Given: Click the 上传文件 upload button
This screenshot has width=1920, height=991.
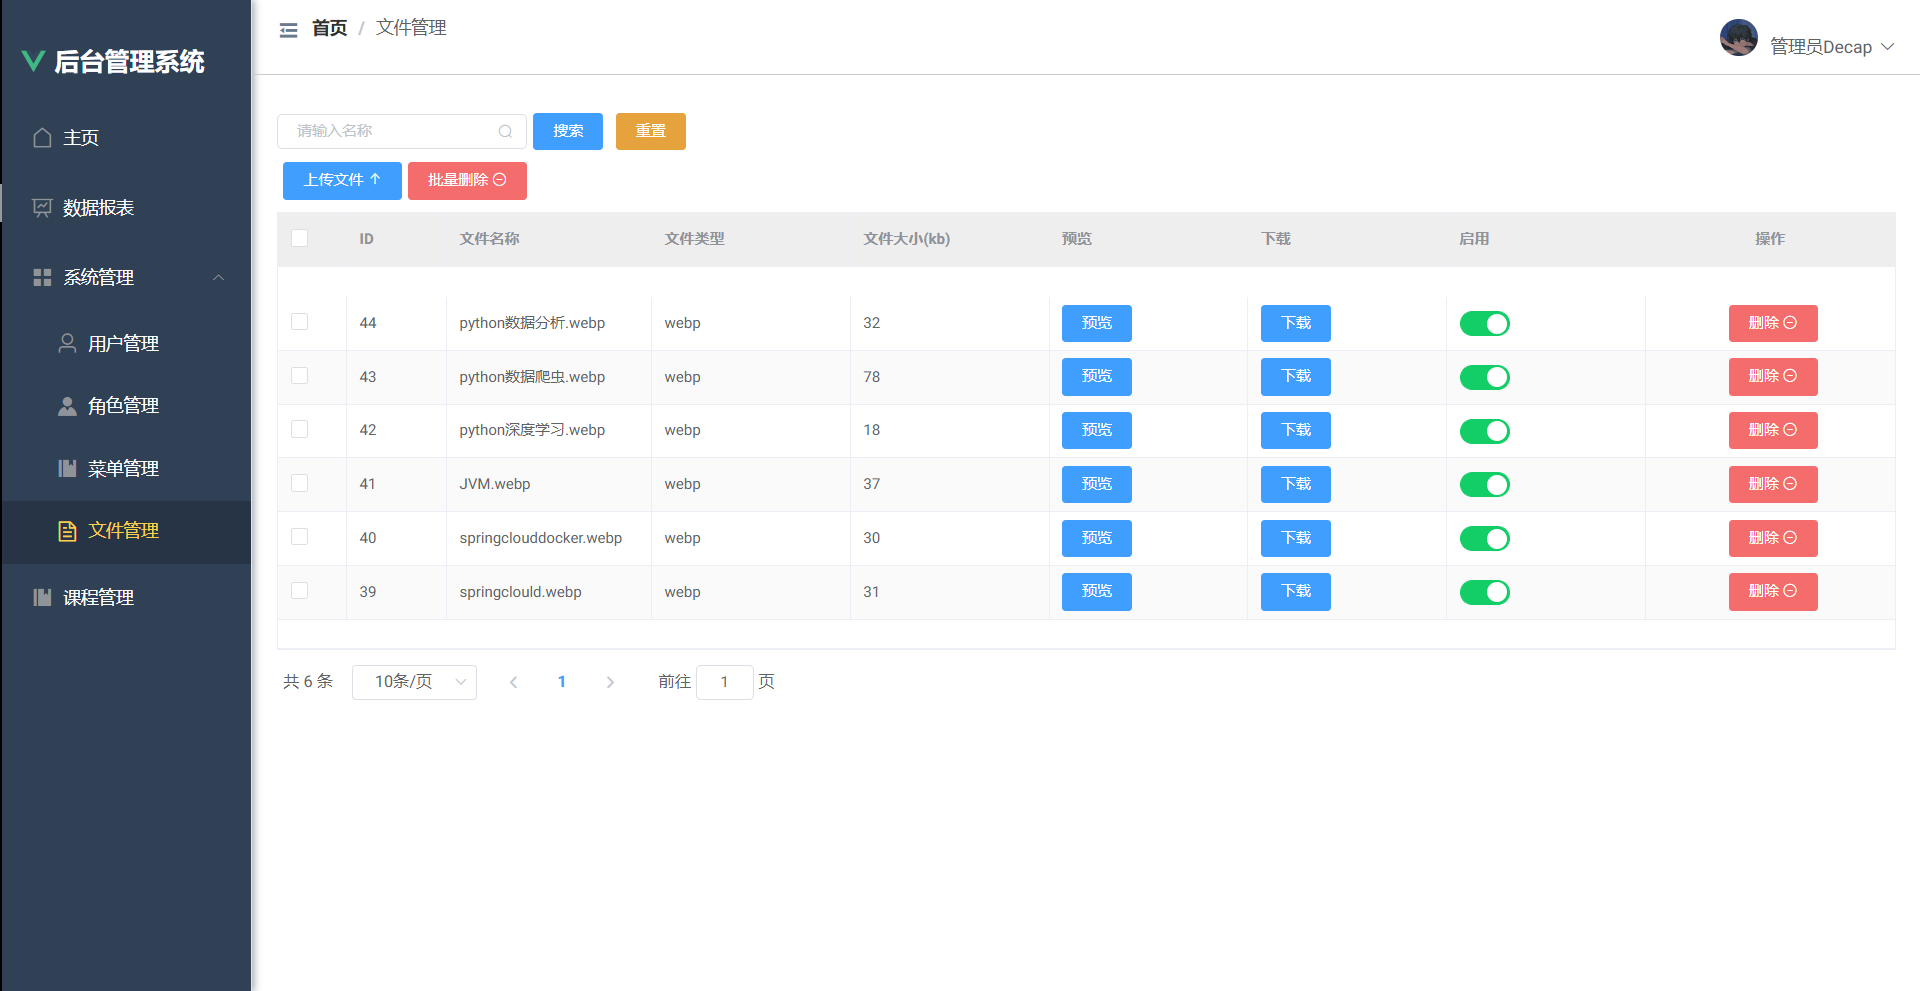Looking at the screenshot, I should (341, 180).
